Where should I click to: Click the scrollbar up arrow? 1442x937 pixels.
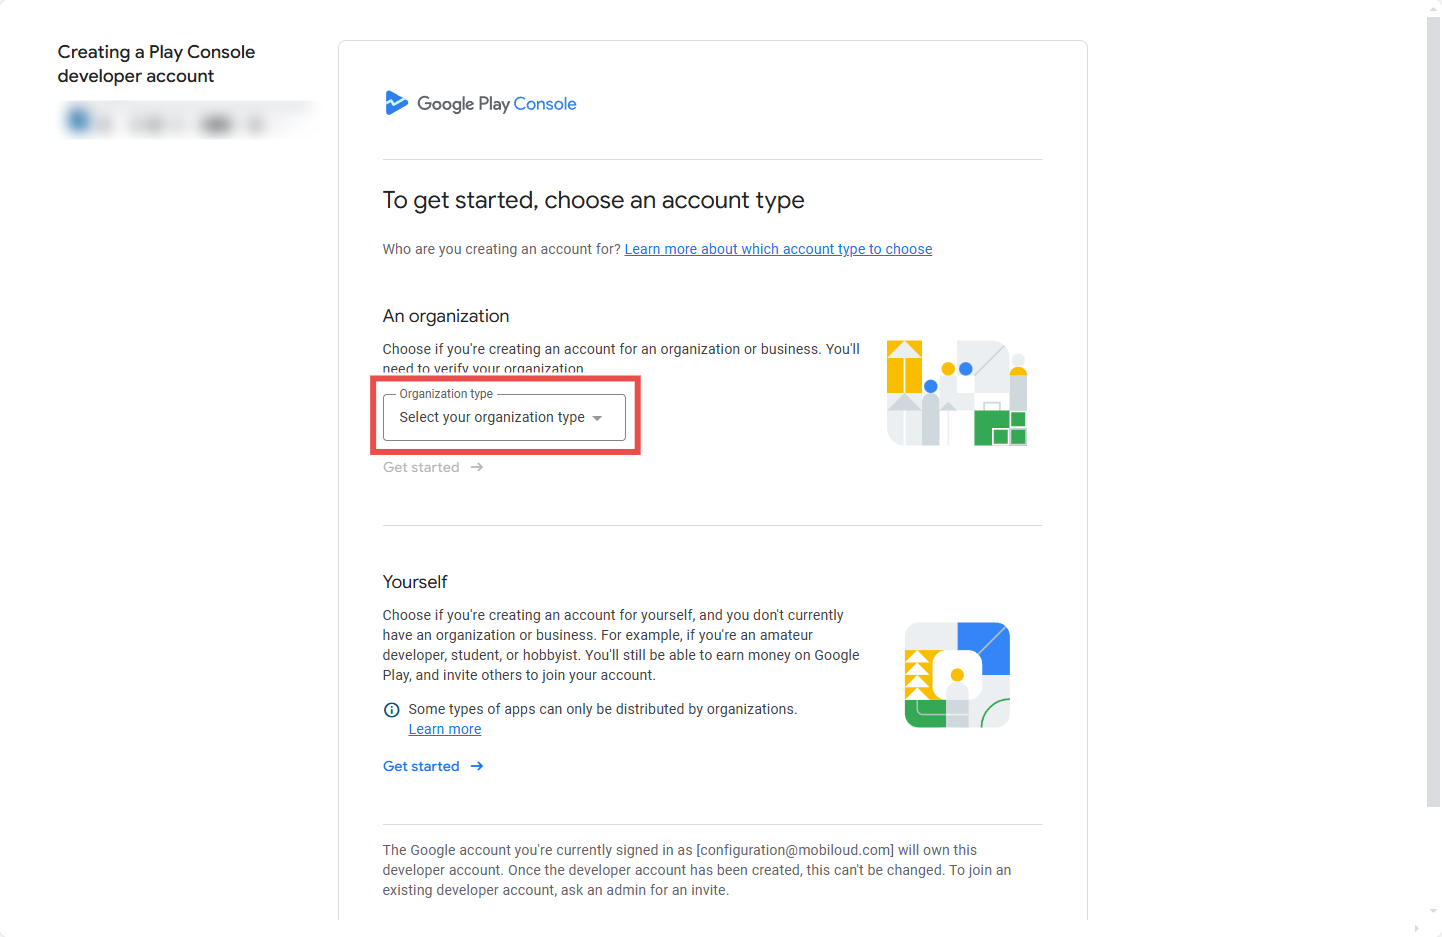click(x=1433, y=7)
